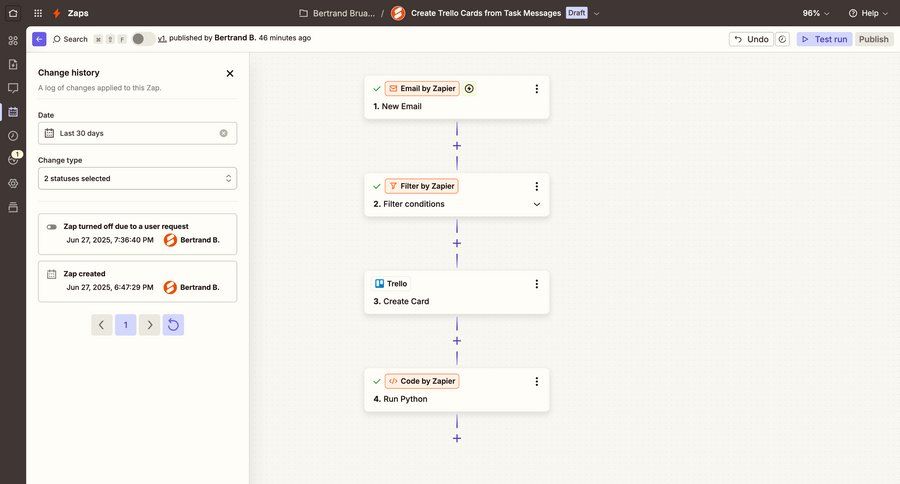Go to the Zapier home icon
Screen dimensions: 900x484
coord(13,13)
